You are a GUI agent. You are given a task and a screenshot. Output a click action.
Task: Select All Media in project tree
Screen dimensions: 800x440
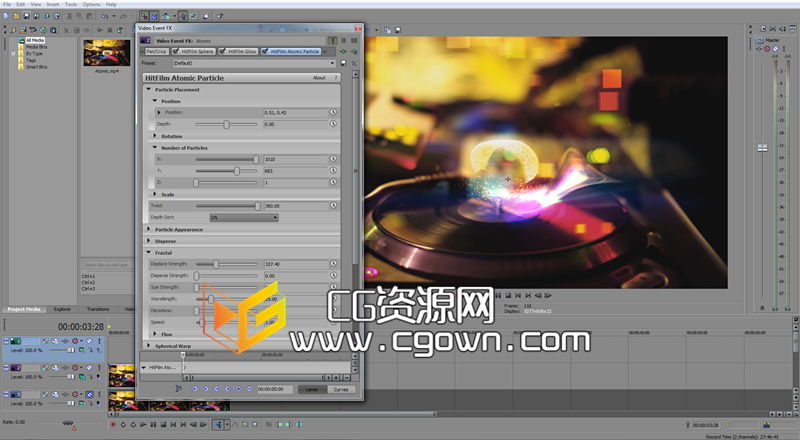click(35, 40)
